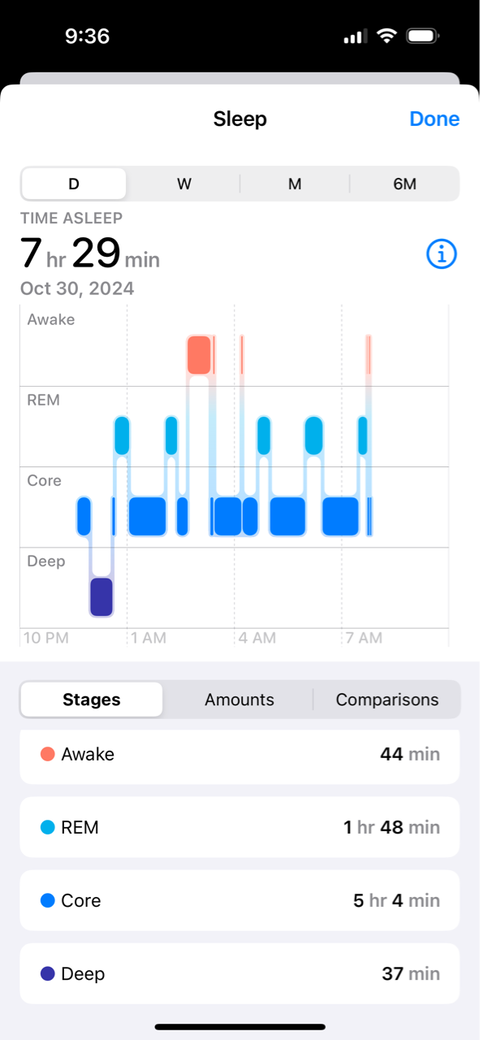This screenshot has width=480, height=1040.
Task: Tap the home indicator bar
Action: click(x=240, y=1027)
